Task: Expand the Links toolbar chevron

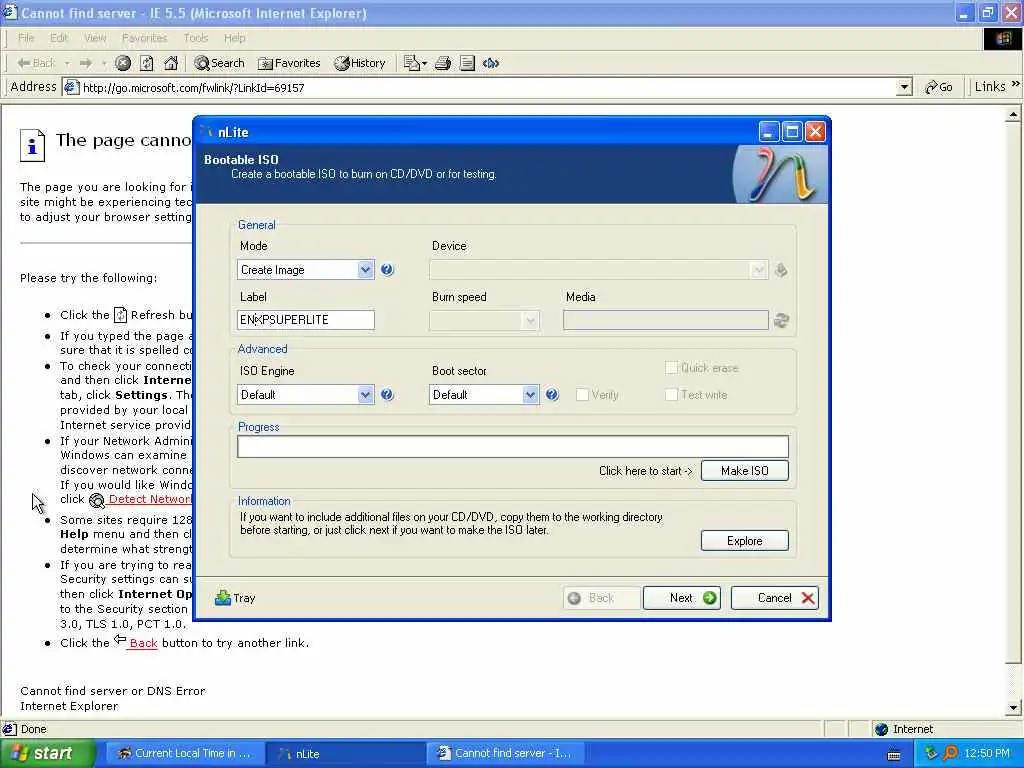Action: (x=1016, y=84)
